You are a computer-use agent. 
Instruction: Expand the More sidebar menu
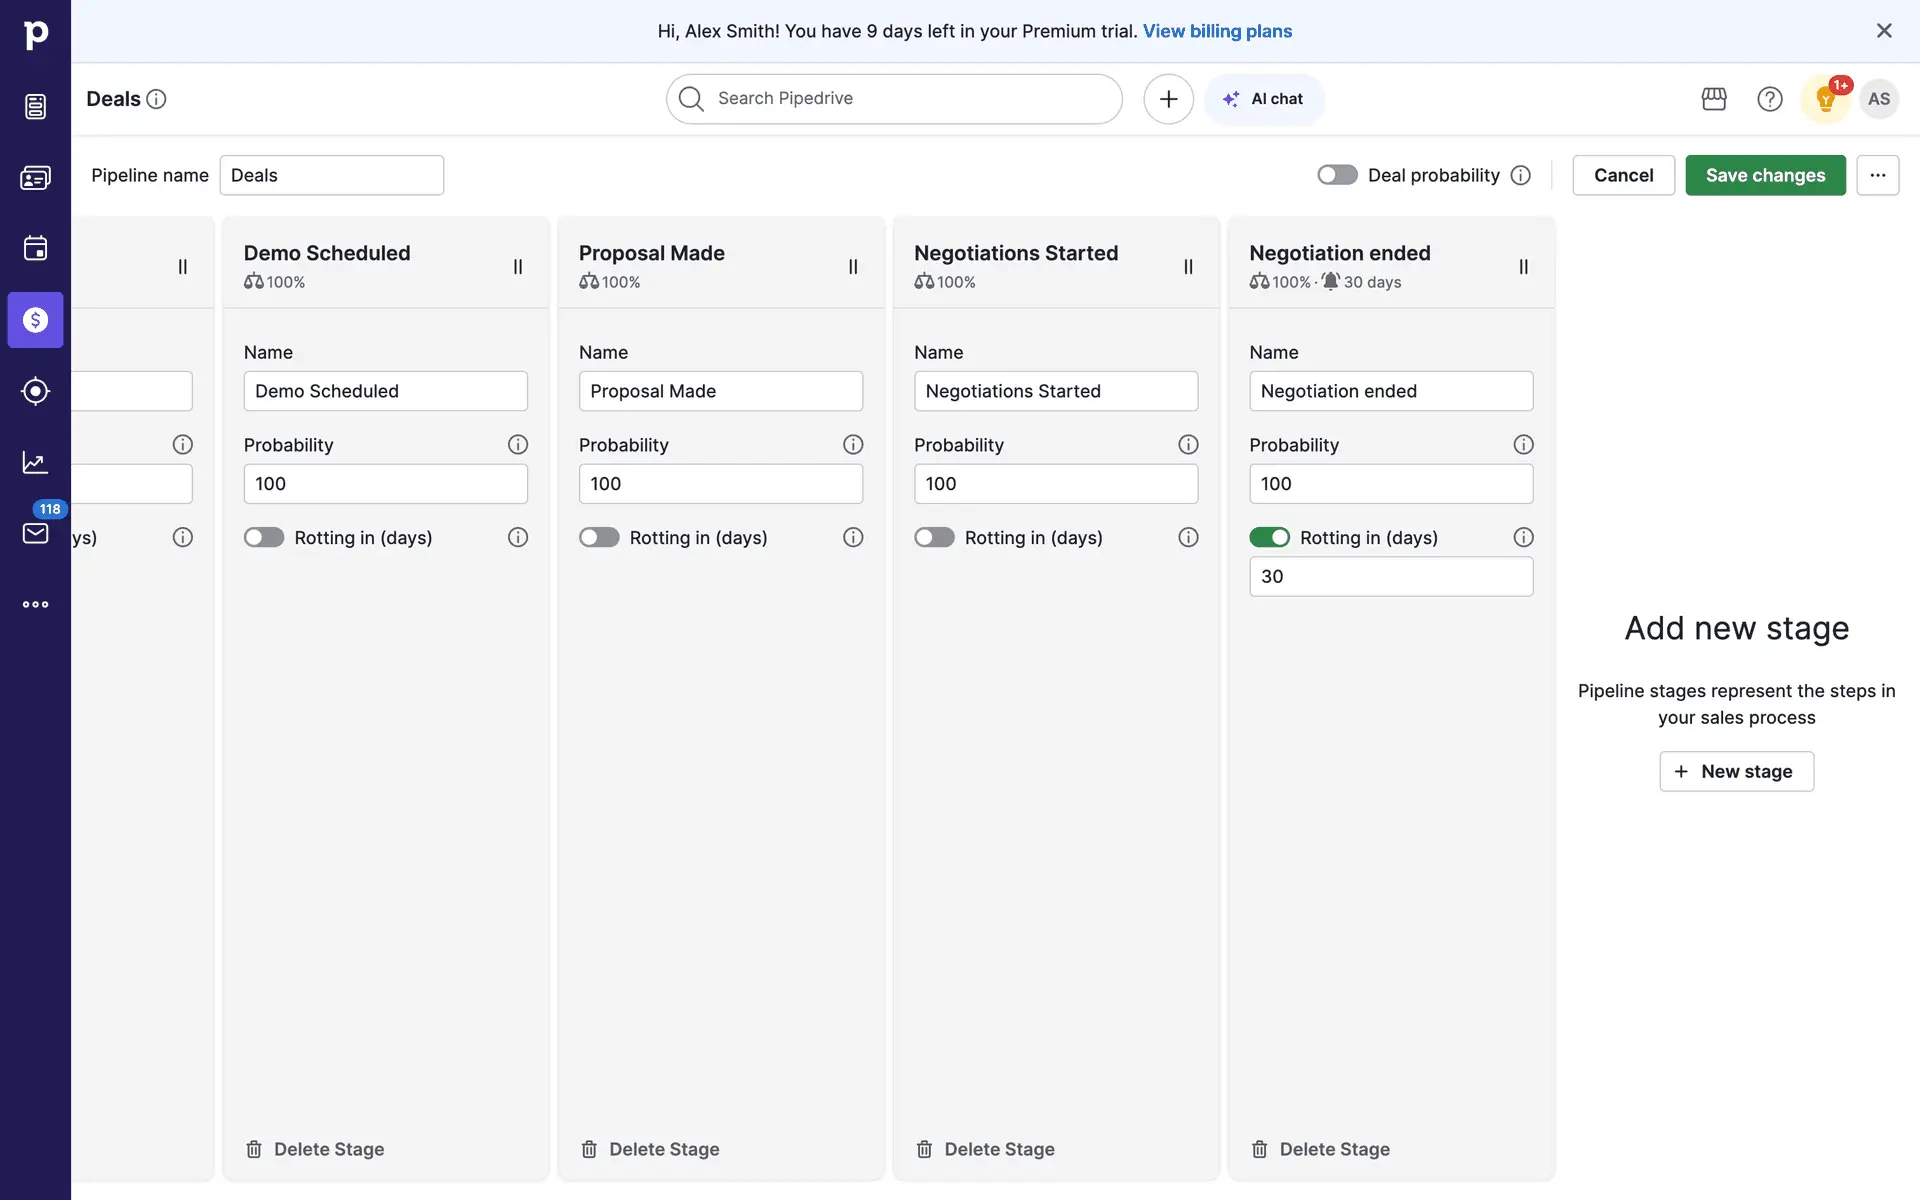pyautogui.click(x=35, y=604)
